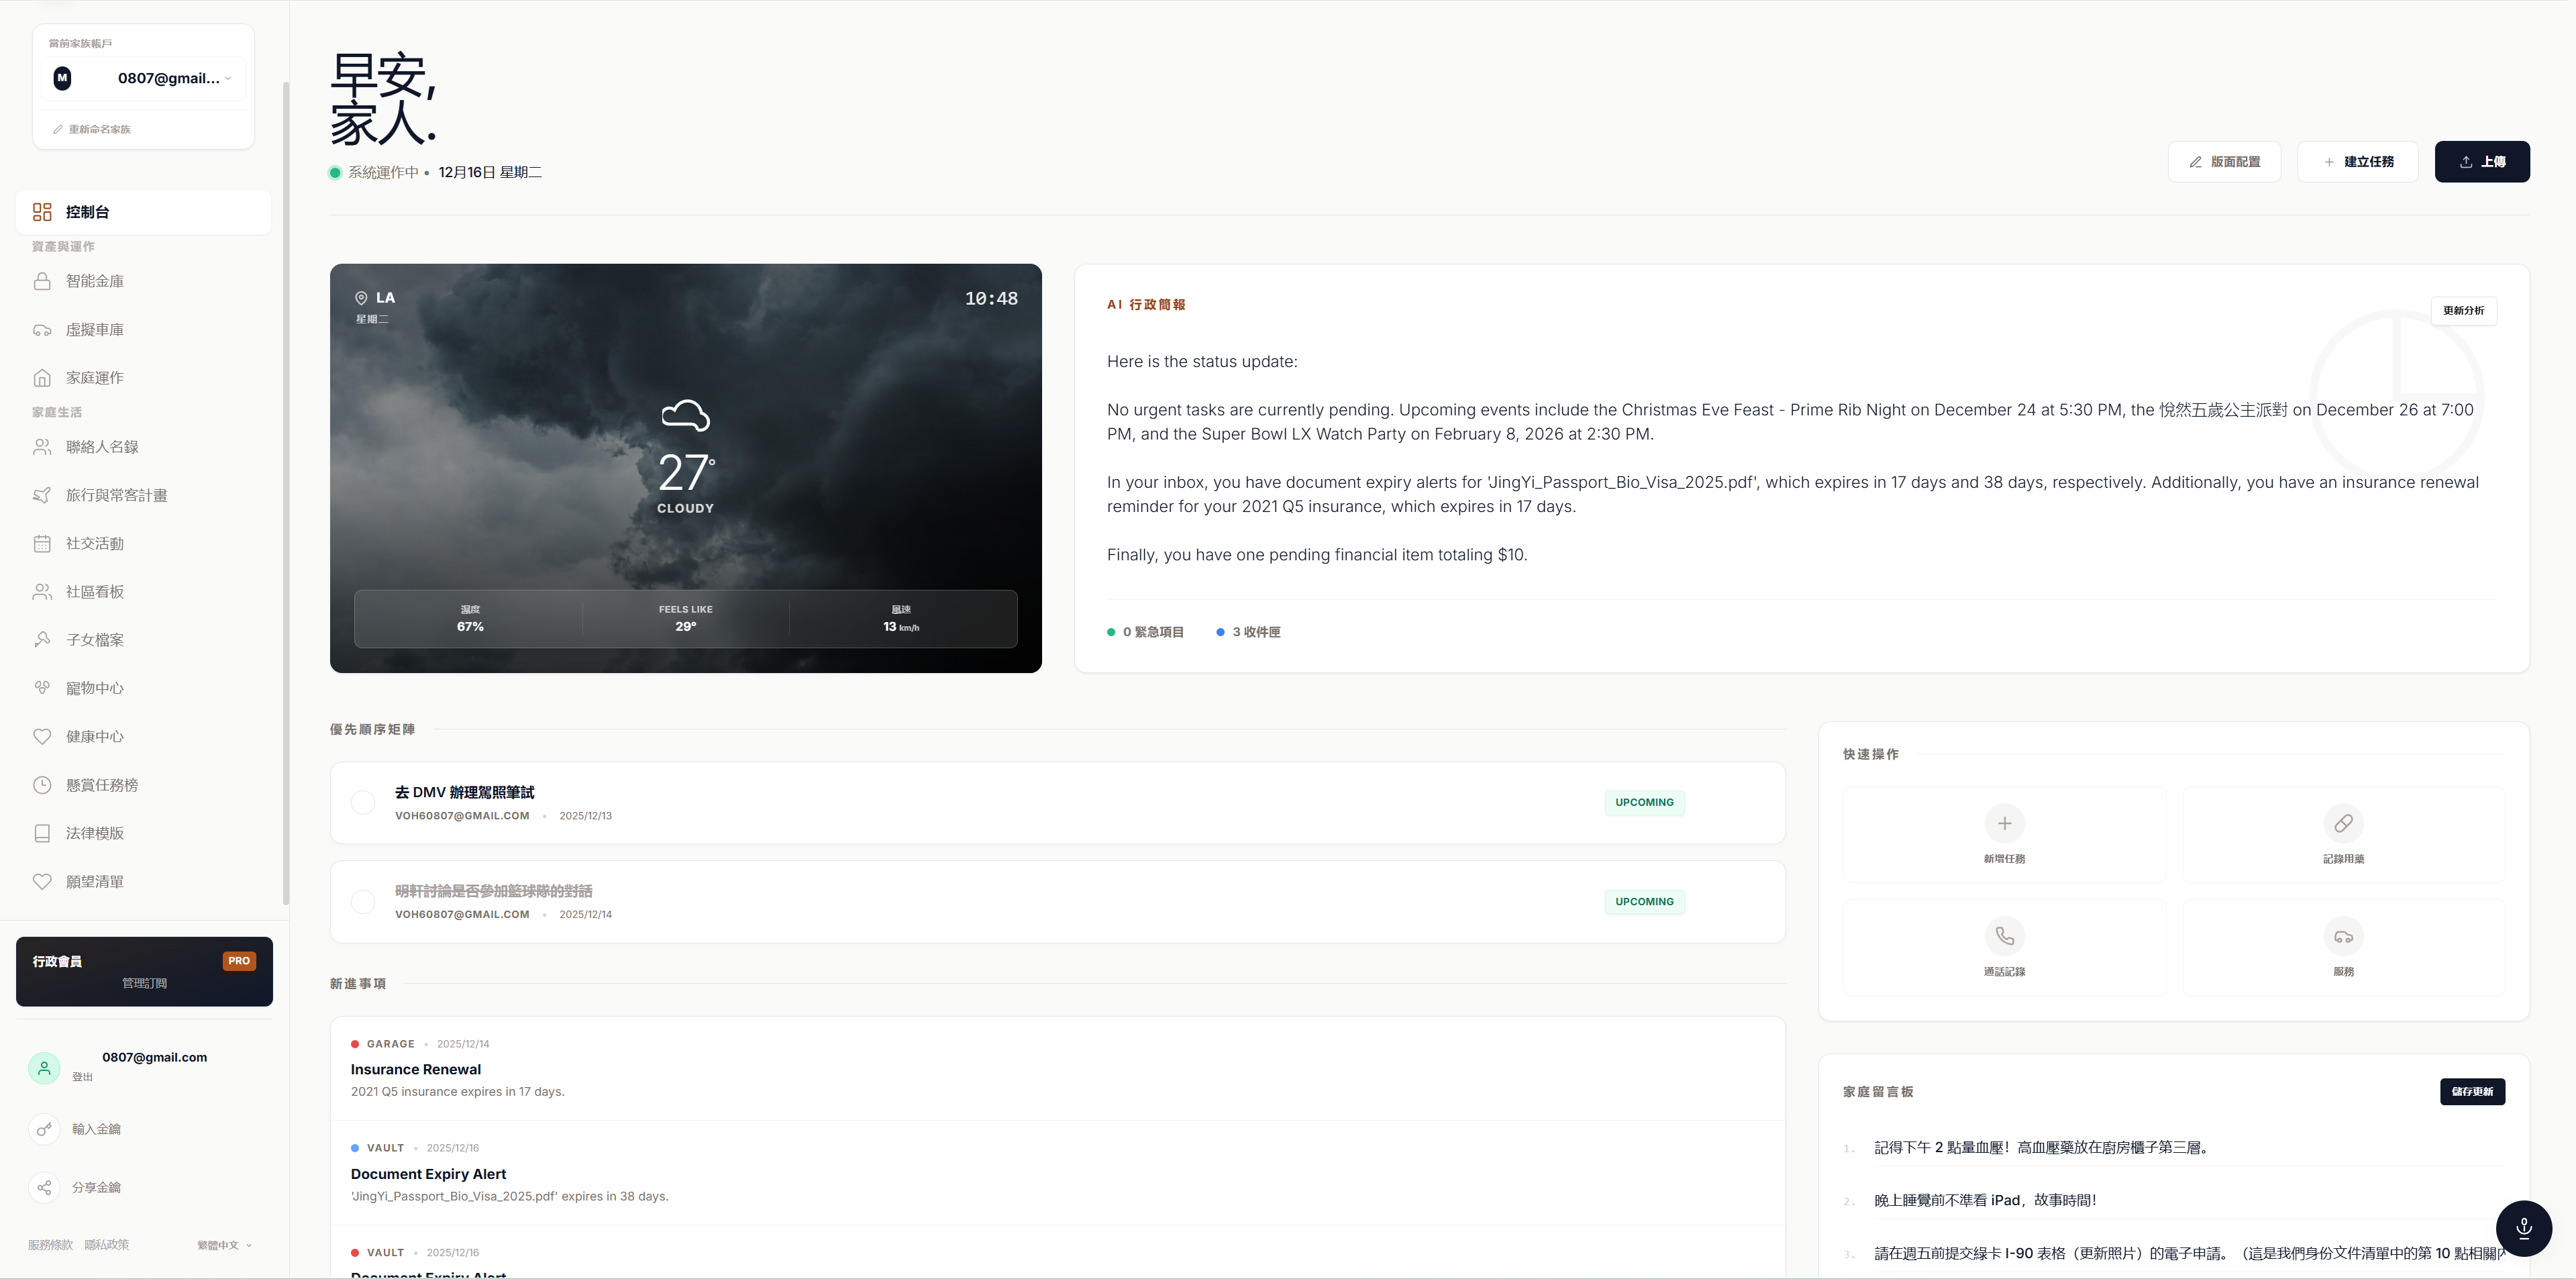Click the 服務 car quick action

pos(2344,946)
